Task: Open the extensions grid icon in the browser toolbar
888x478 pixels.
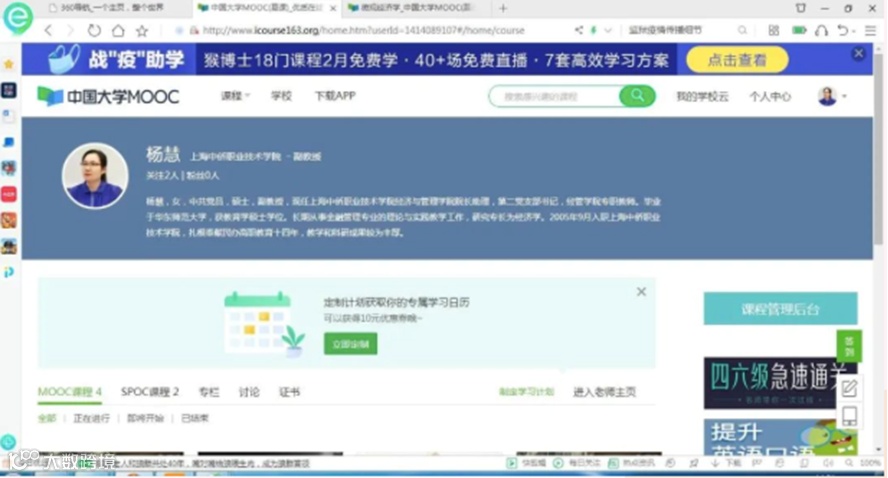Action: click(x=774, y=31)
